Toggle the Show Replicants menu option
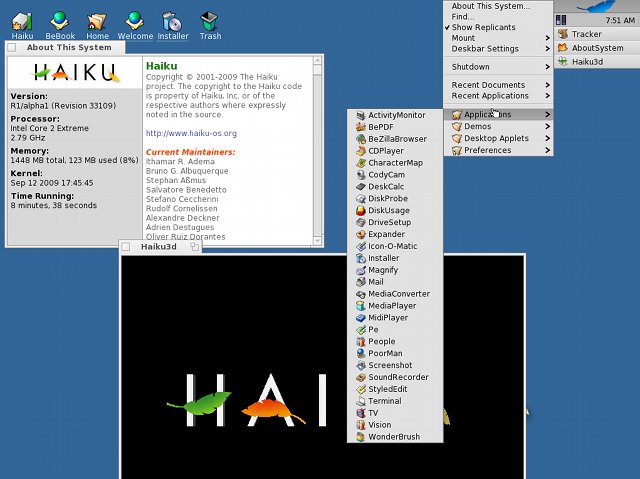The image size is (640, 479). click(498, 27)
